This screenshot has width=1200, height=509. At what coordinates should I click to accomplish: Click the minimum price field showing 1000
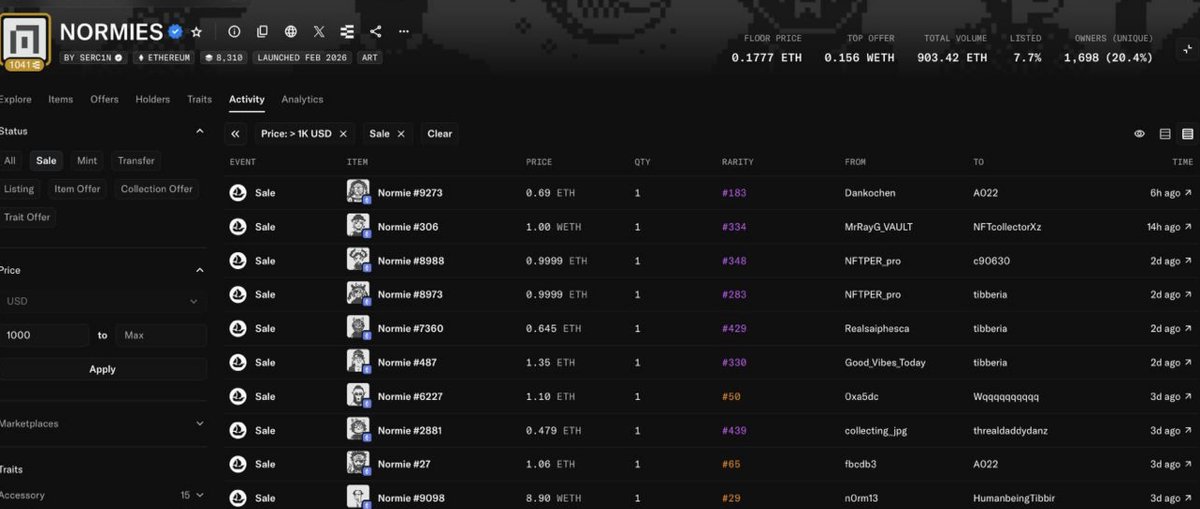44,335
